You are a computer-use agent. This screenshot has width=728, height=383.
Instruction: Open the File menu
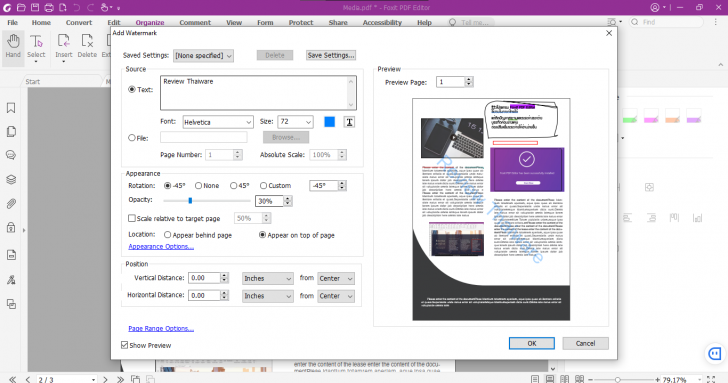tap(13, 22)
